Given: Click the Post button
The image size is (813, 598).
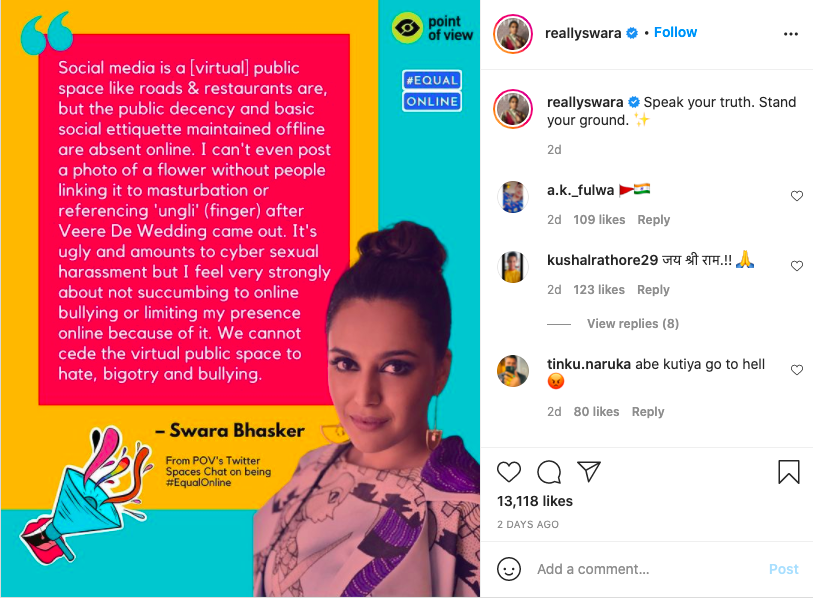Looking at the screenshot, I should coord(783,569).
